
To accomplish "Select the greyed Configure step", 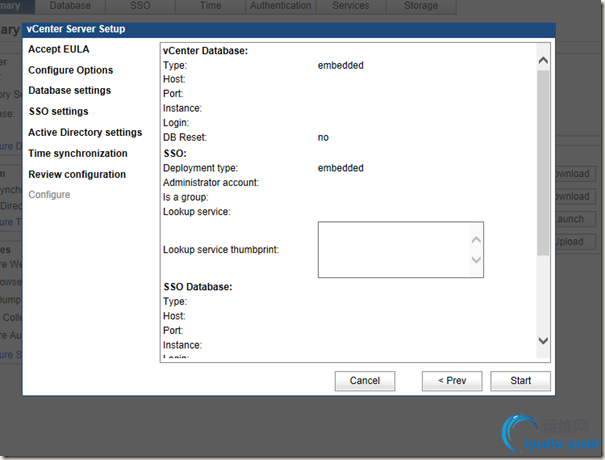I will [x=49, y=195].
